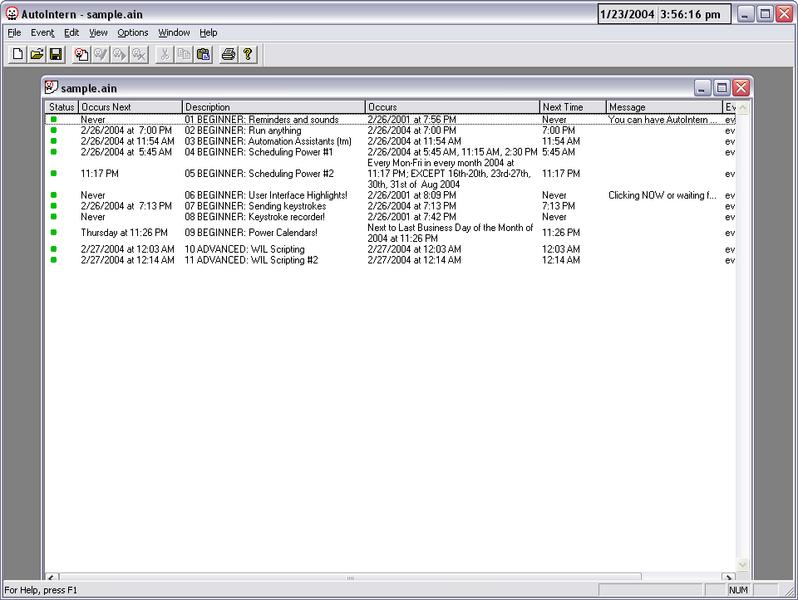Click the AutoIntern app icon in main title bar
The width and height of the screenshot is (798, 600).
click(12, 14)
